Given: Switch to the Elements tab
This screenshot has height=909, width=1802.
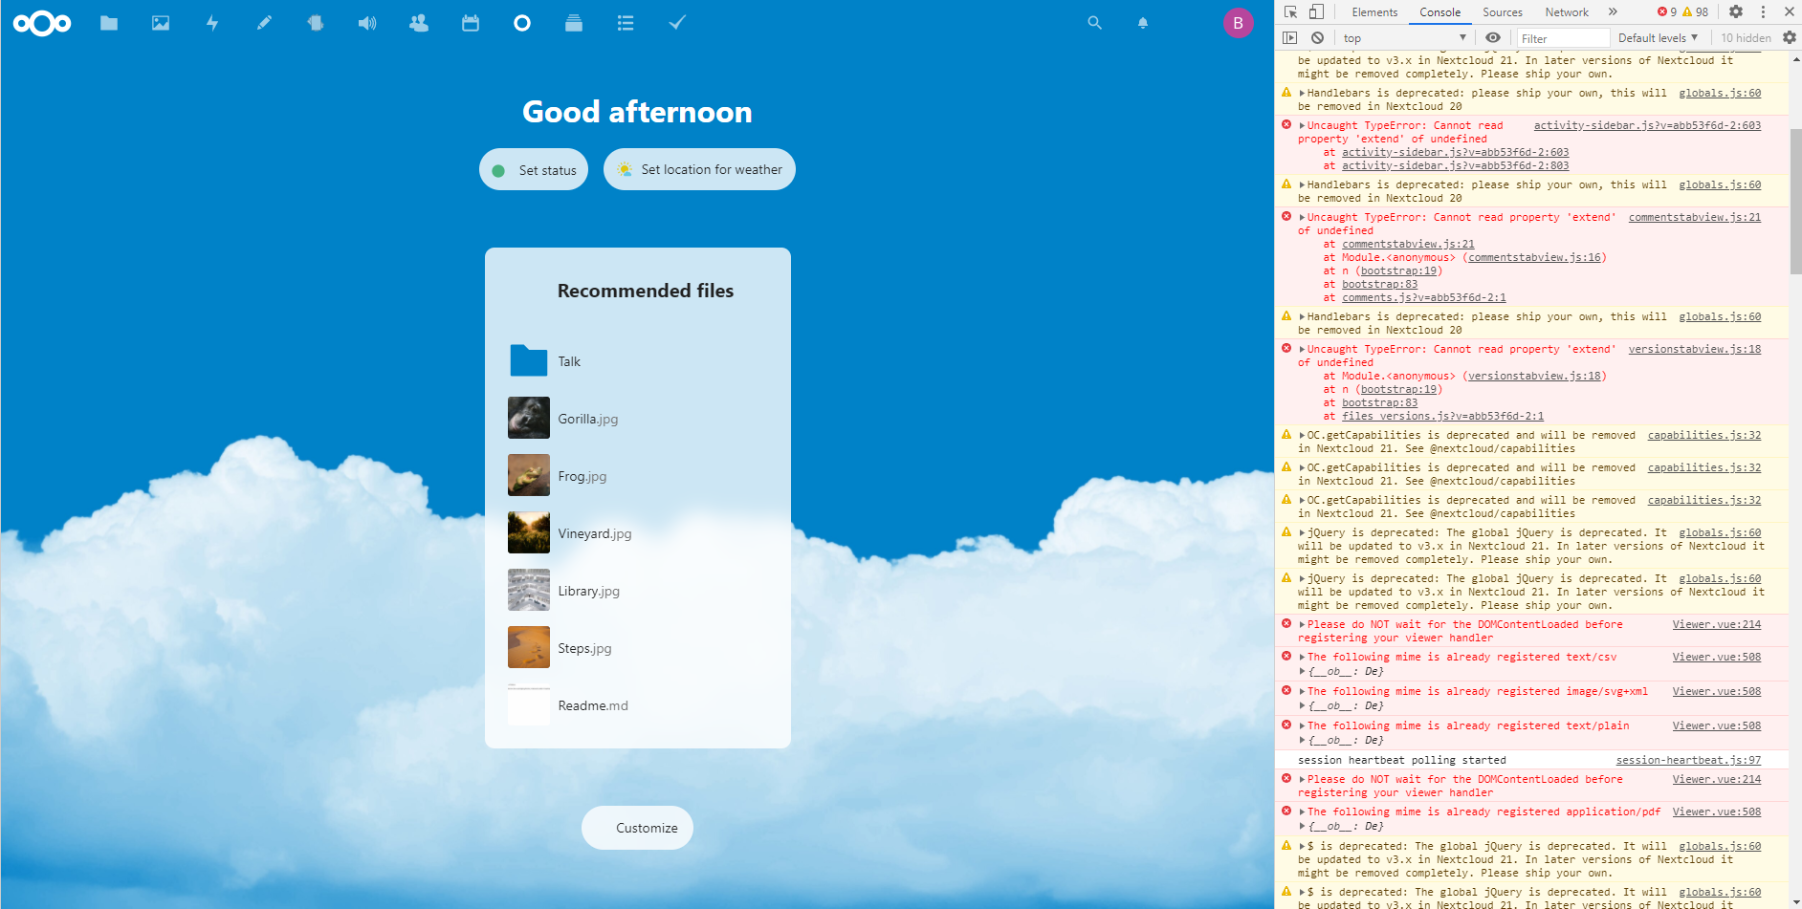Looking at the screenshot, I should [1374, 12].
